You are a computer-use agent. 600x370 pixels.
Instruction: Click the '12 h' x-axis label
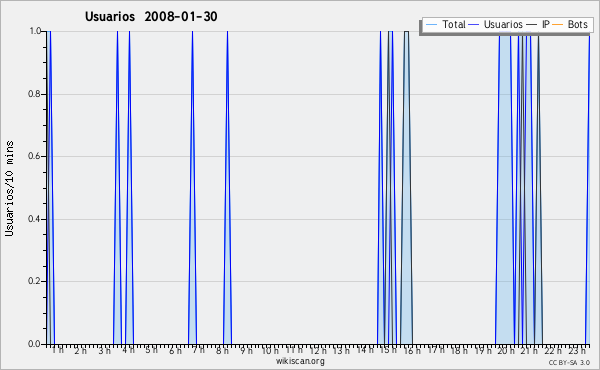(x=318, y=350)
